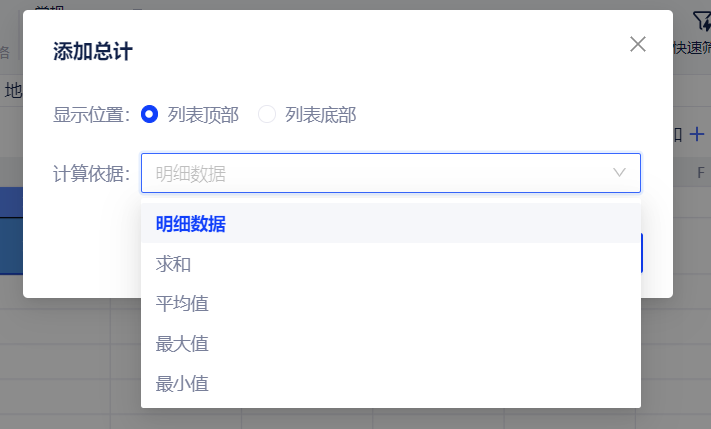Close the 添加总计 dialog
Image resolution: width=711 pixels, height=429 pixels.
point(638,44)
